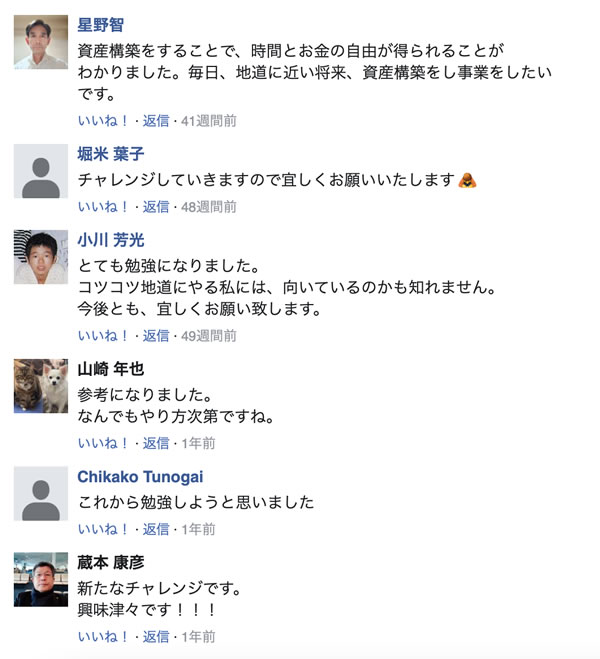Viewport: 600px width, 659px height.
Task: Reply to the 堀米 葉子 comment via 返信
Action: click(156, 207)
